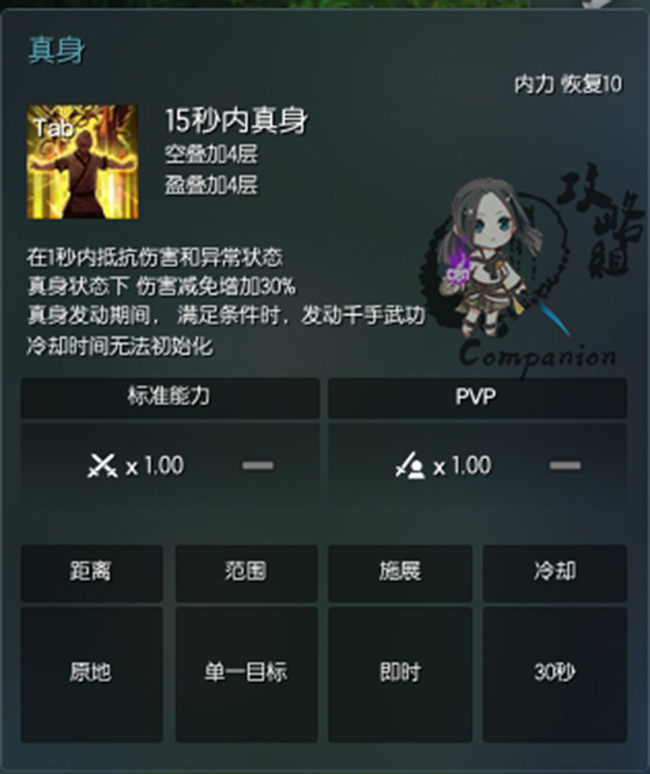Click the 真身 skill title text

coord(57,50)
